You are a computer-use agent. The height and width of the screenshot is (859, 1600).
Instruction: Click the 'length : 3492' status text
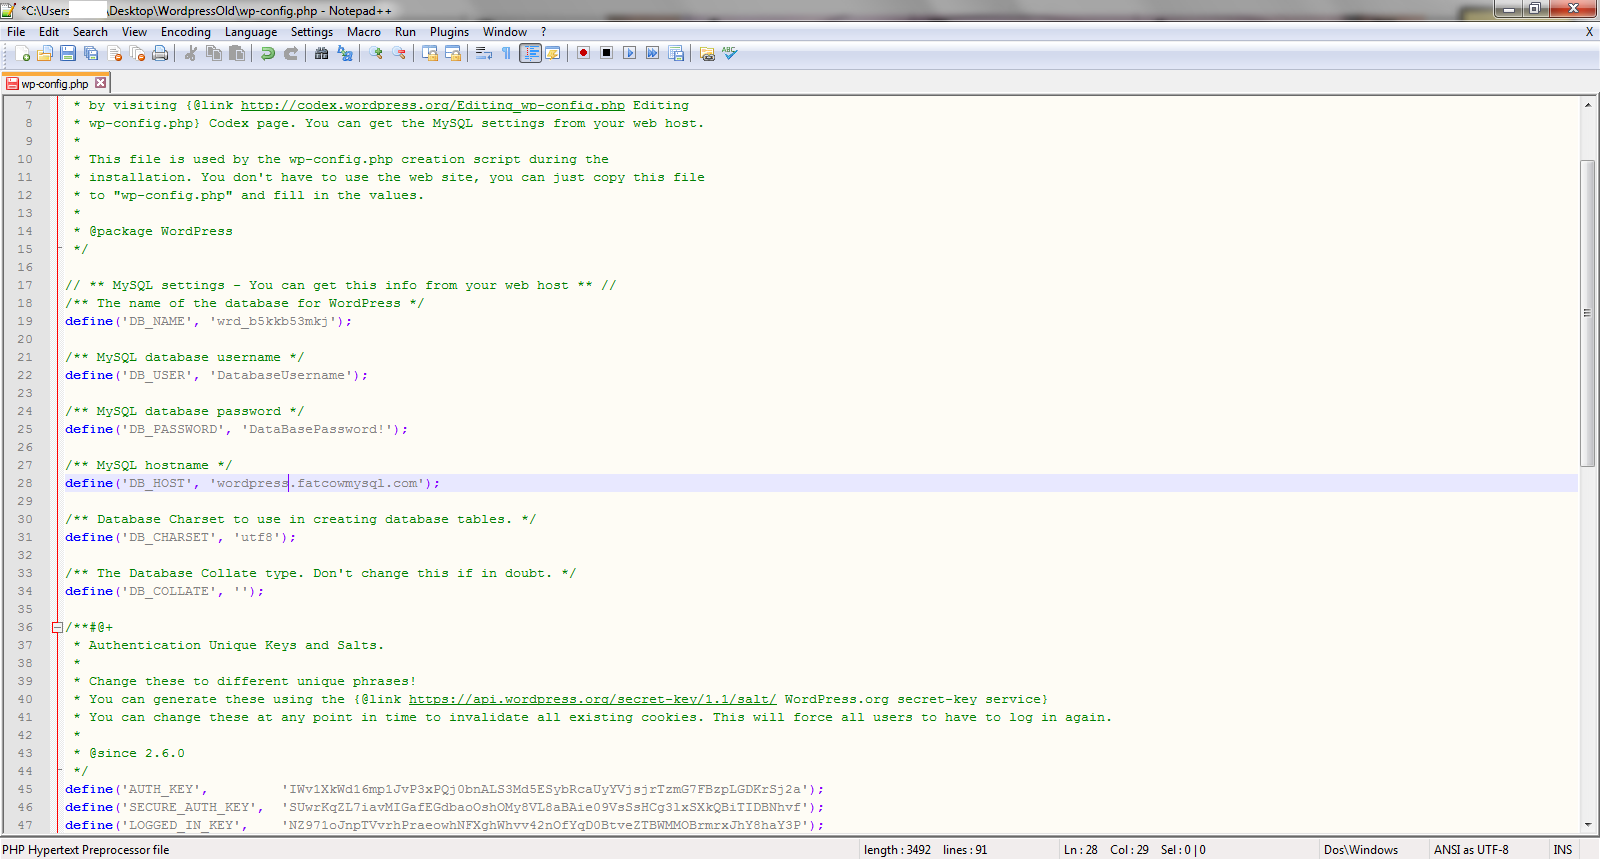tap(897, 850)
